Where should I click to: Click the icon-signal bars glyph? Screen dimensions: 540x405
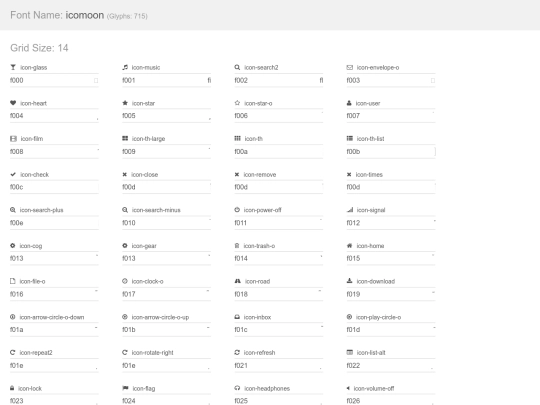(350, 210)
